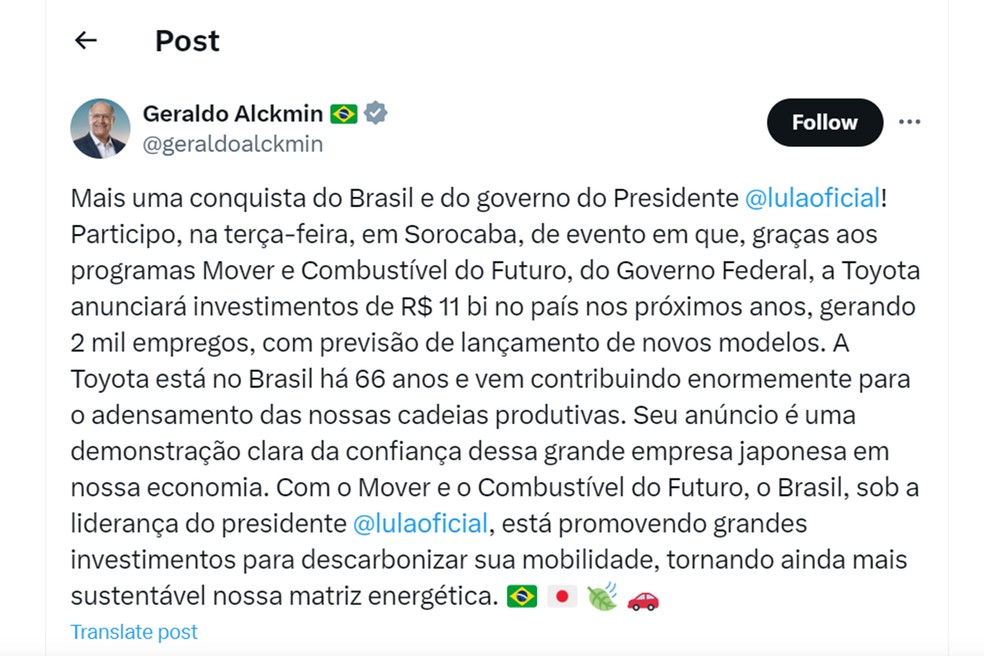
Task: Click the red car emoji in the post
Action: point(643,598)
